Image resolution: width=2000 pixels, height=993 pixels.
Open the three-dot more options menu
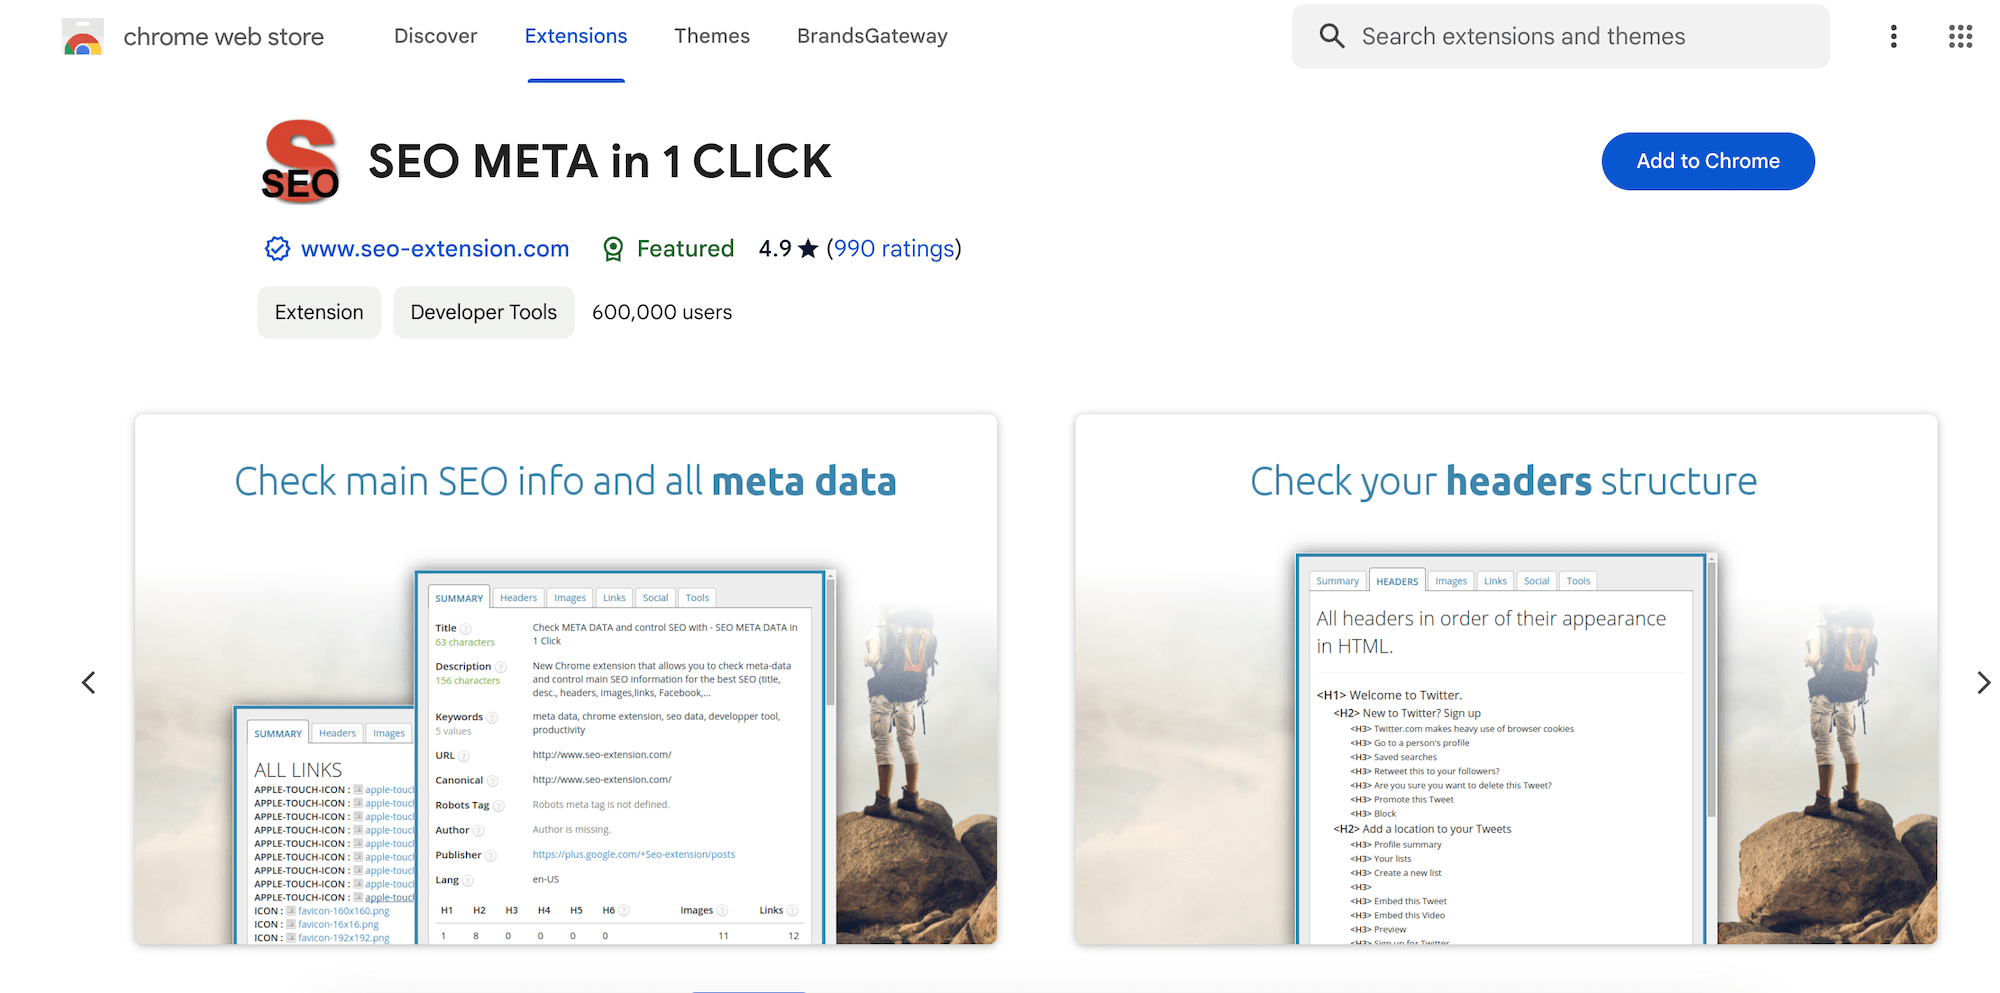point(1893,37)
